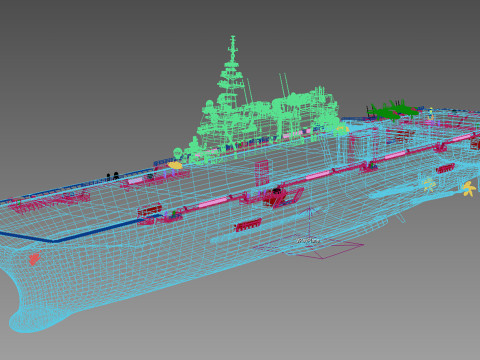Select the red anchor marking on the bow

coord(34,258)
